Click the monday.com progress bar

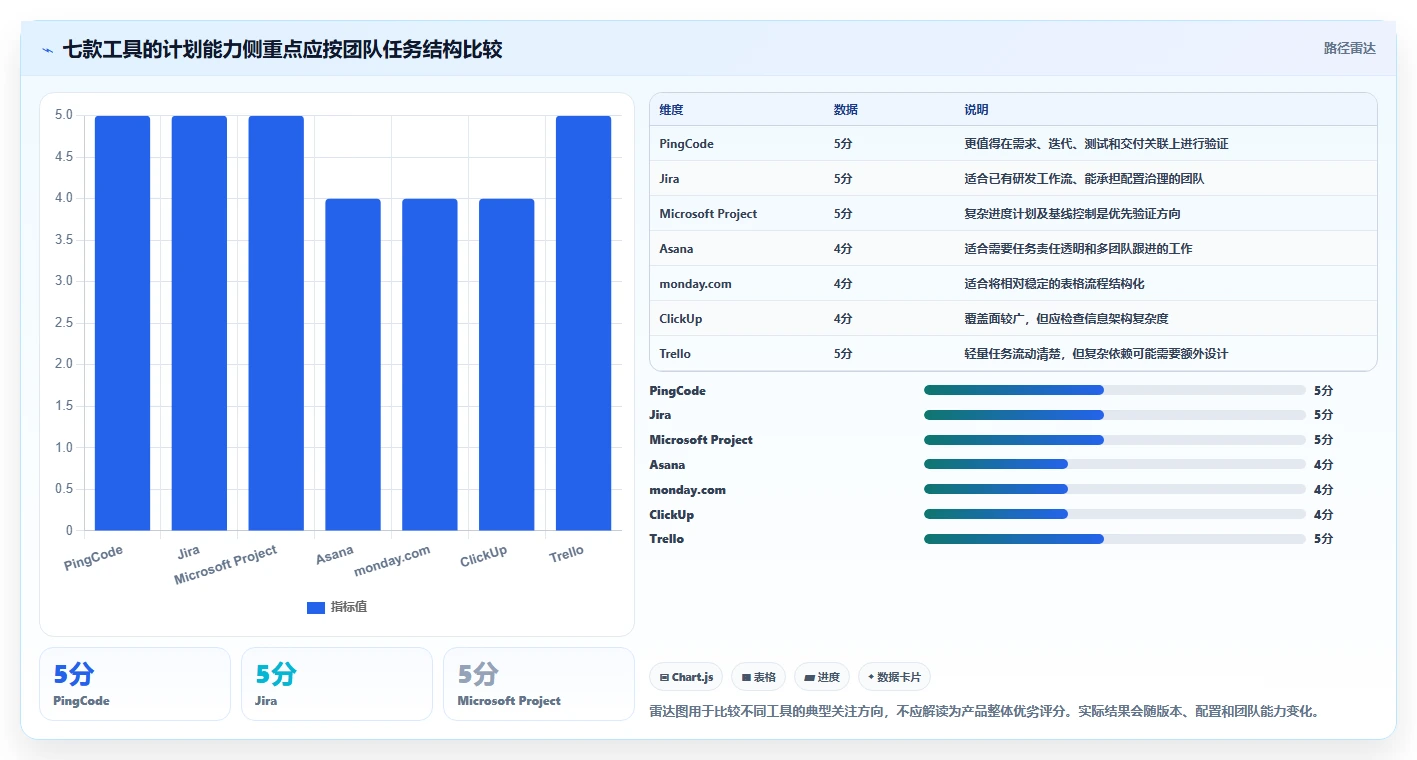point(1115,489)
